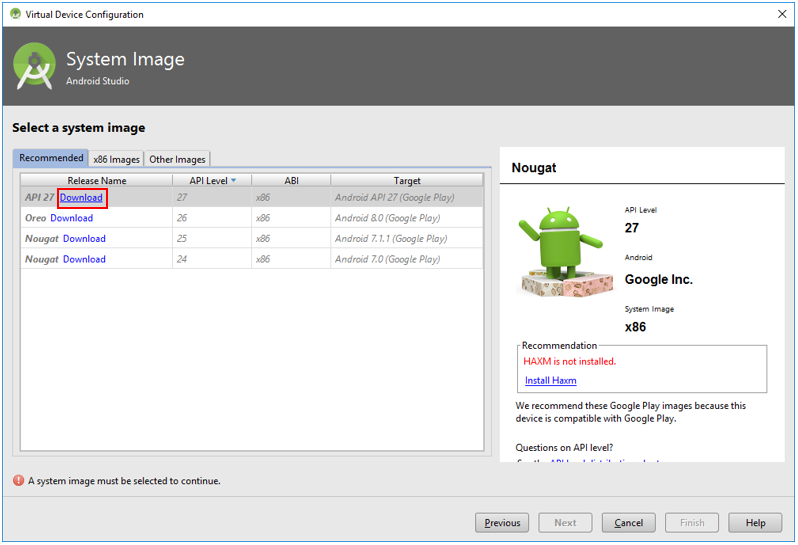798x545 pixels.
Task: Select row with target Android 7.1.1 (Google Play)
Action: click(x=252, y=238)
